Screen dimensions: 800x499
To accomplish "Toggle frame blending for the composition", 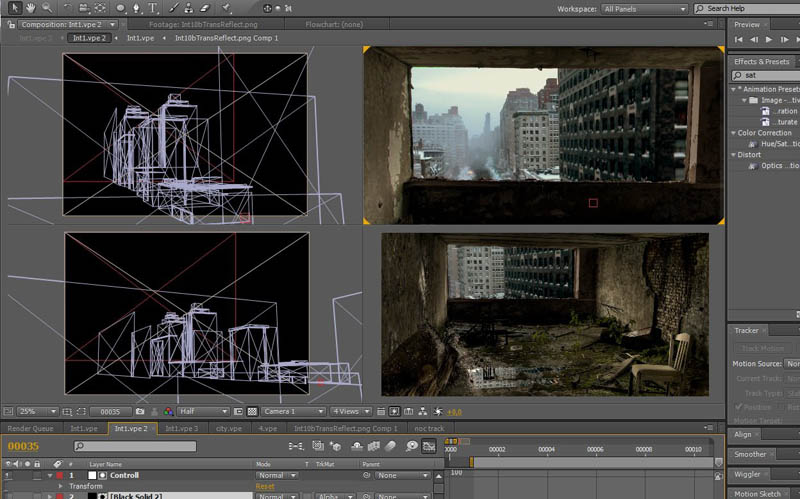I will point(373,446).
